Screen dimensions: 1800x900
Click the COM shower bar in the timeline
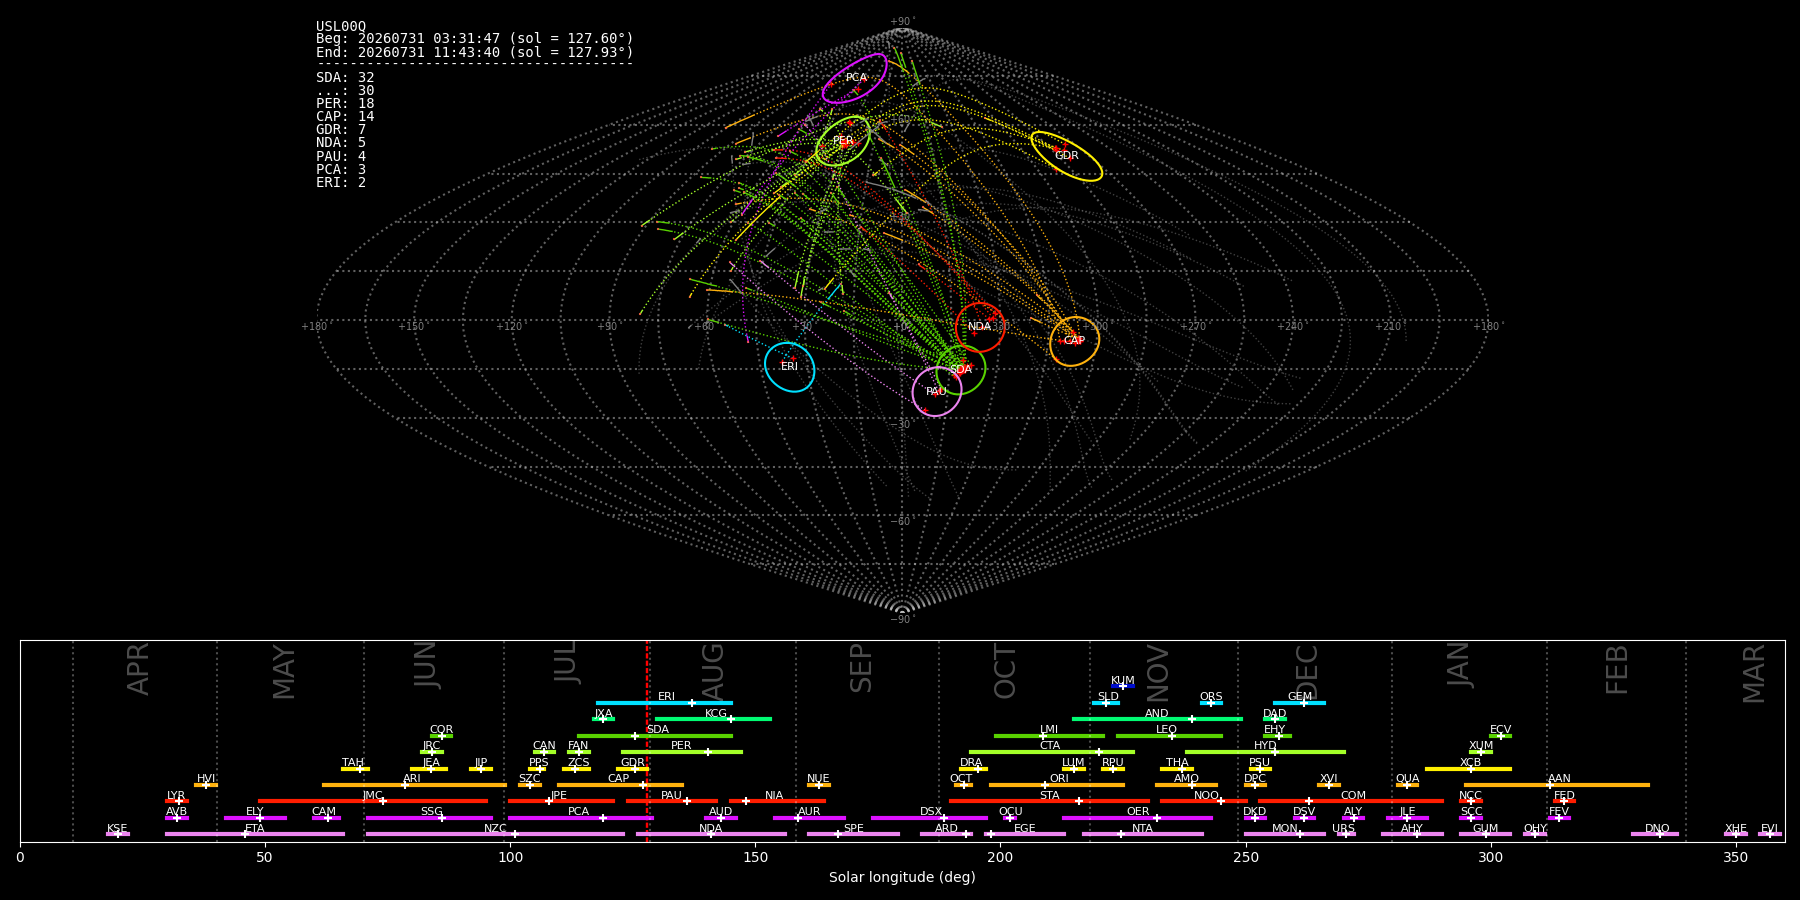coord(1351,801)
